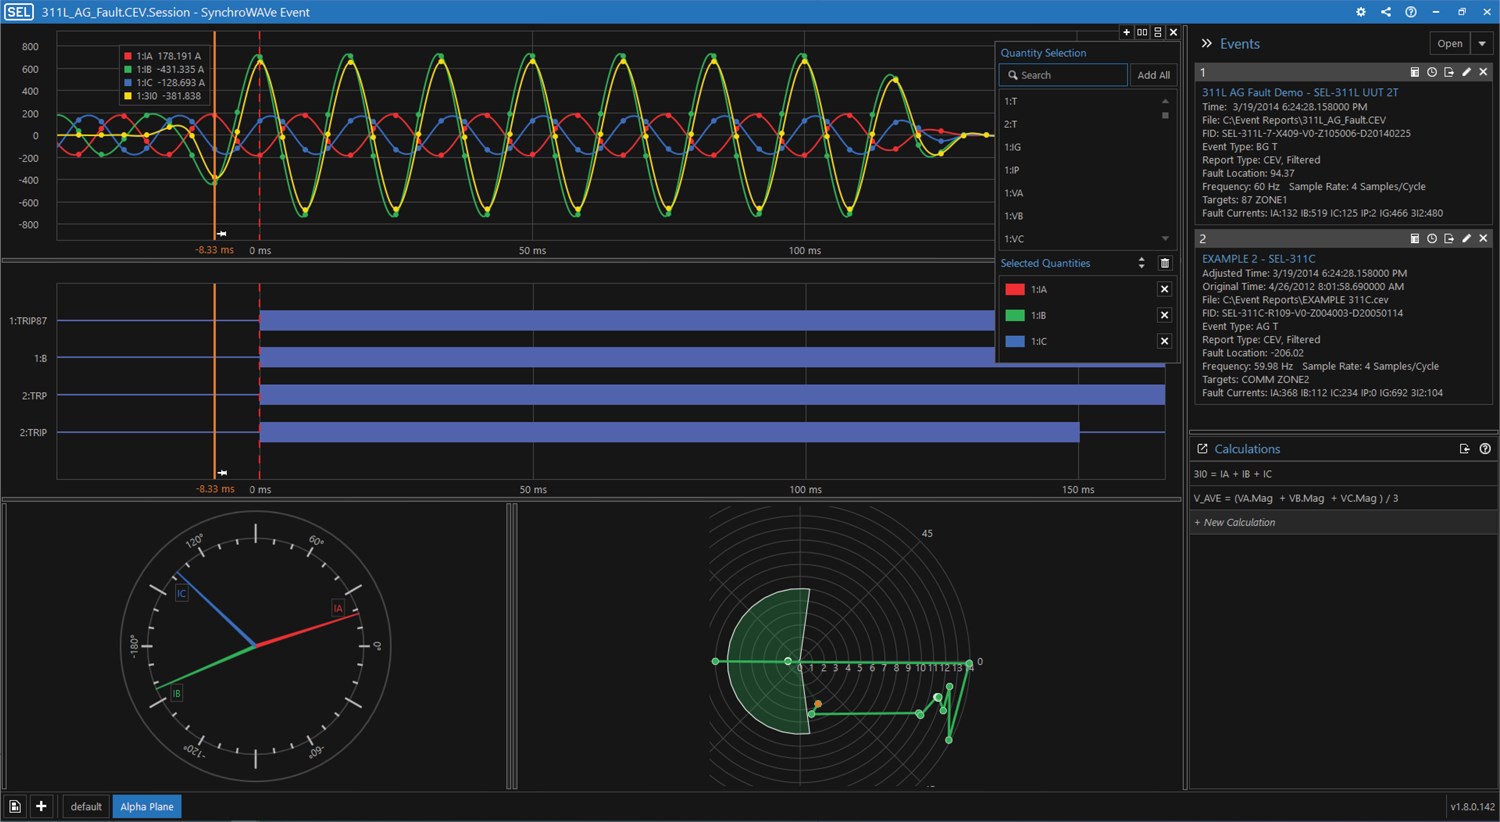Remove 1:IB from selected quantities
Viewport: 1500px width, 822px height.
pos(1164,315)
